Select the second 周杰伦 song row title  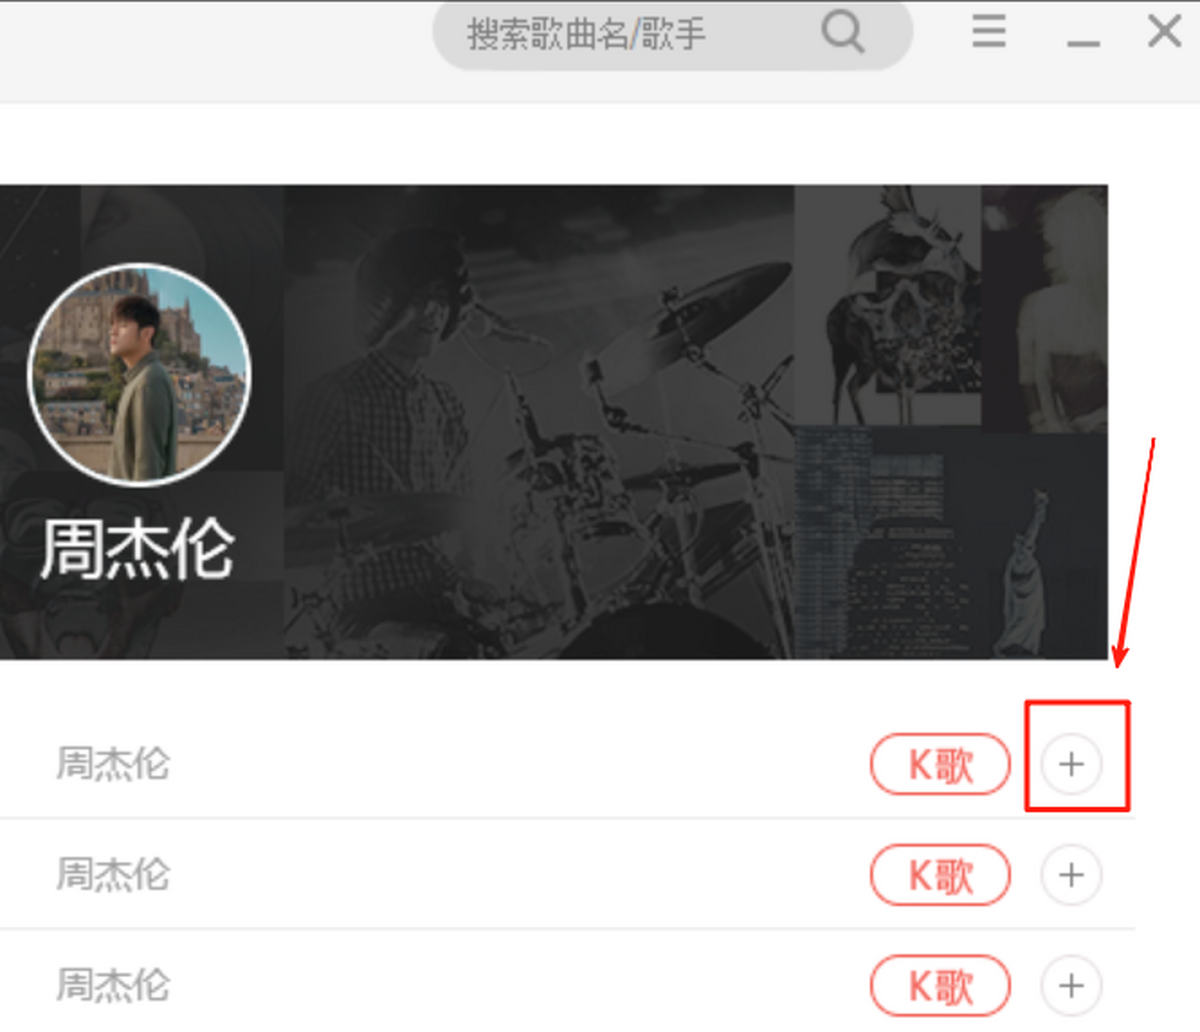(x=113, y=875)
